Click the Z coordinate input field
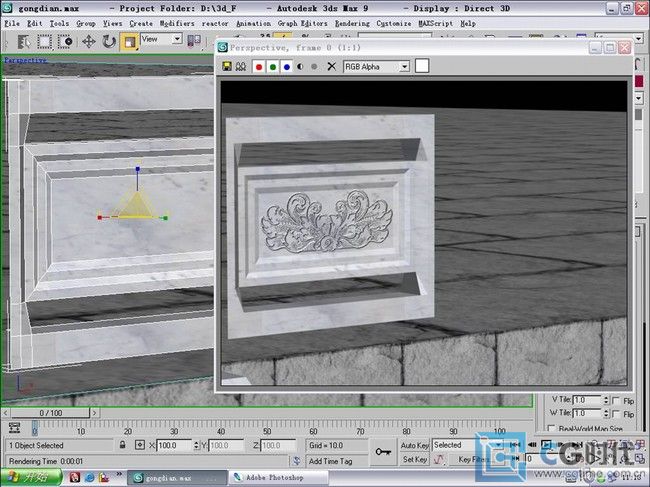The image size is (650, 487). 277,446
